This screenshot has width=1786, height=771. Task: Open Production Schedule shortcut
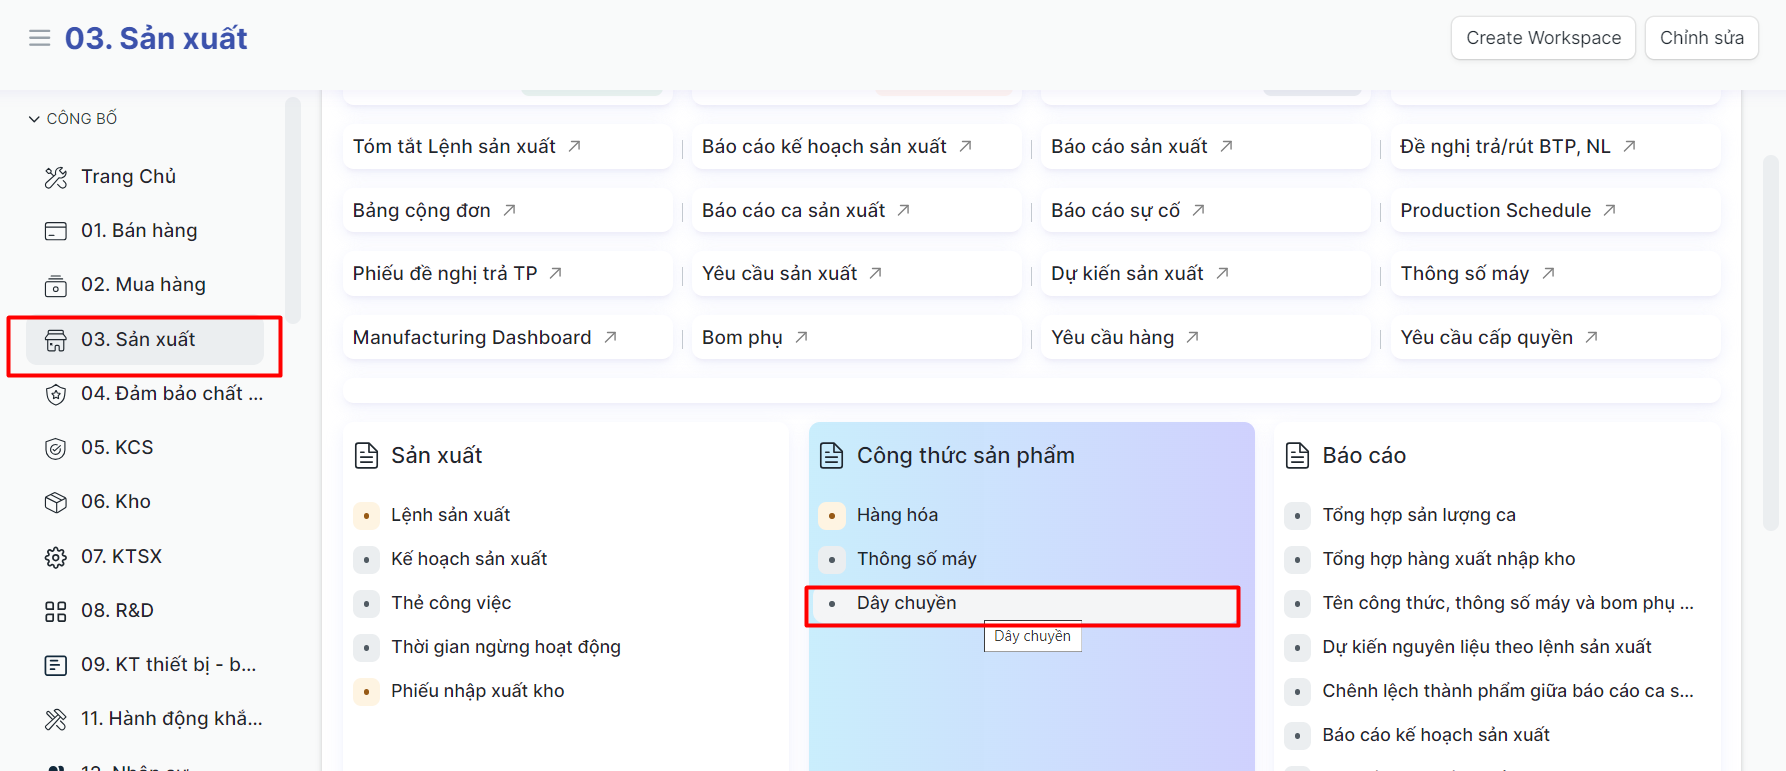1495,211
